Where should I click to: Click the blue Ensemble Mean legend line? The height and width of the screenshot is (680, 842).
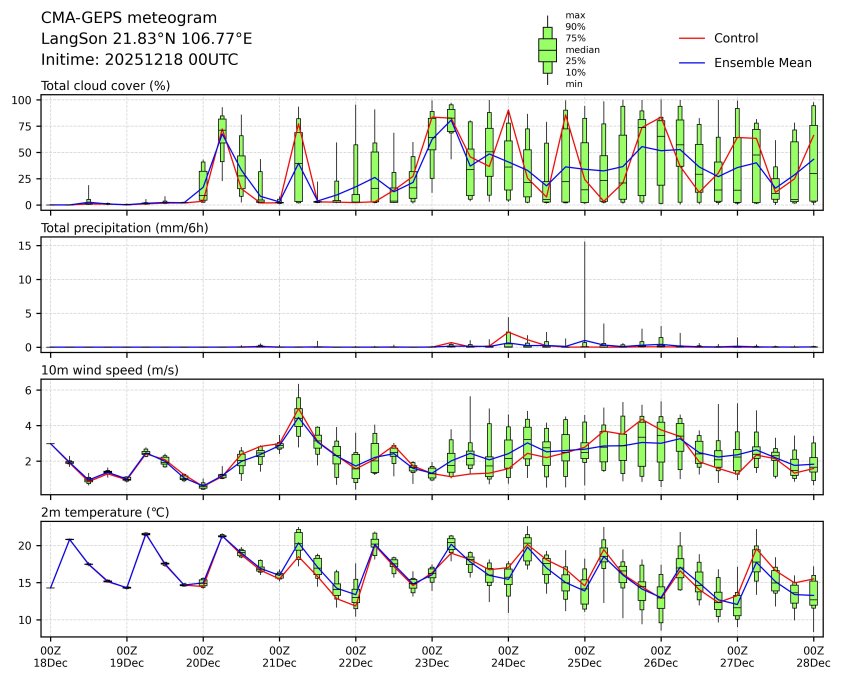693,62
